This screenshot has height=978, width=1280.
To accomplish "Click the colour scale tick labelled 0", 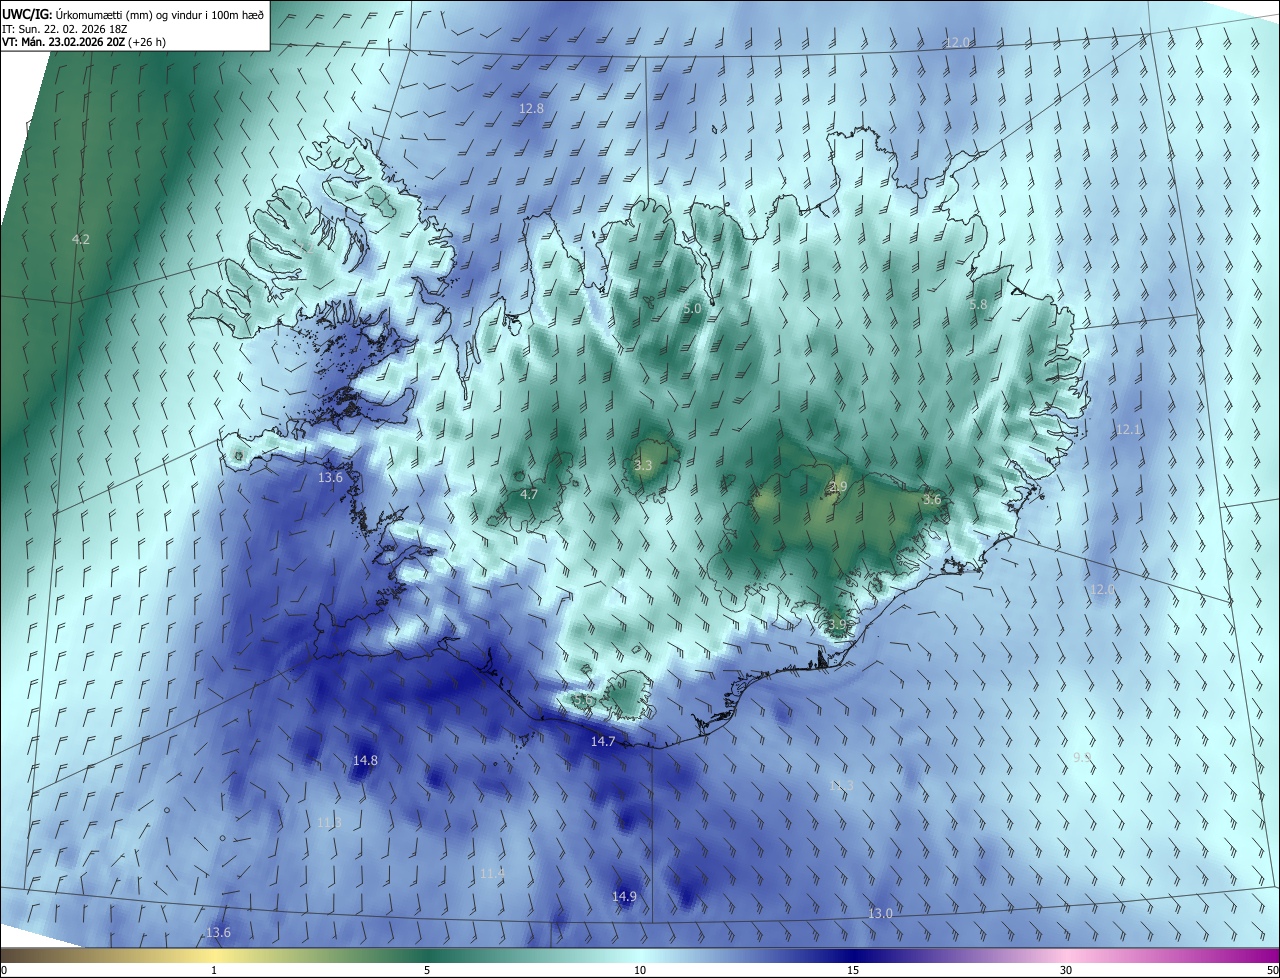I will (x=3, y=970).
